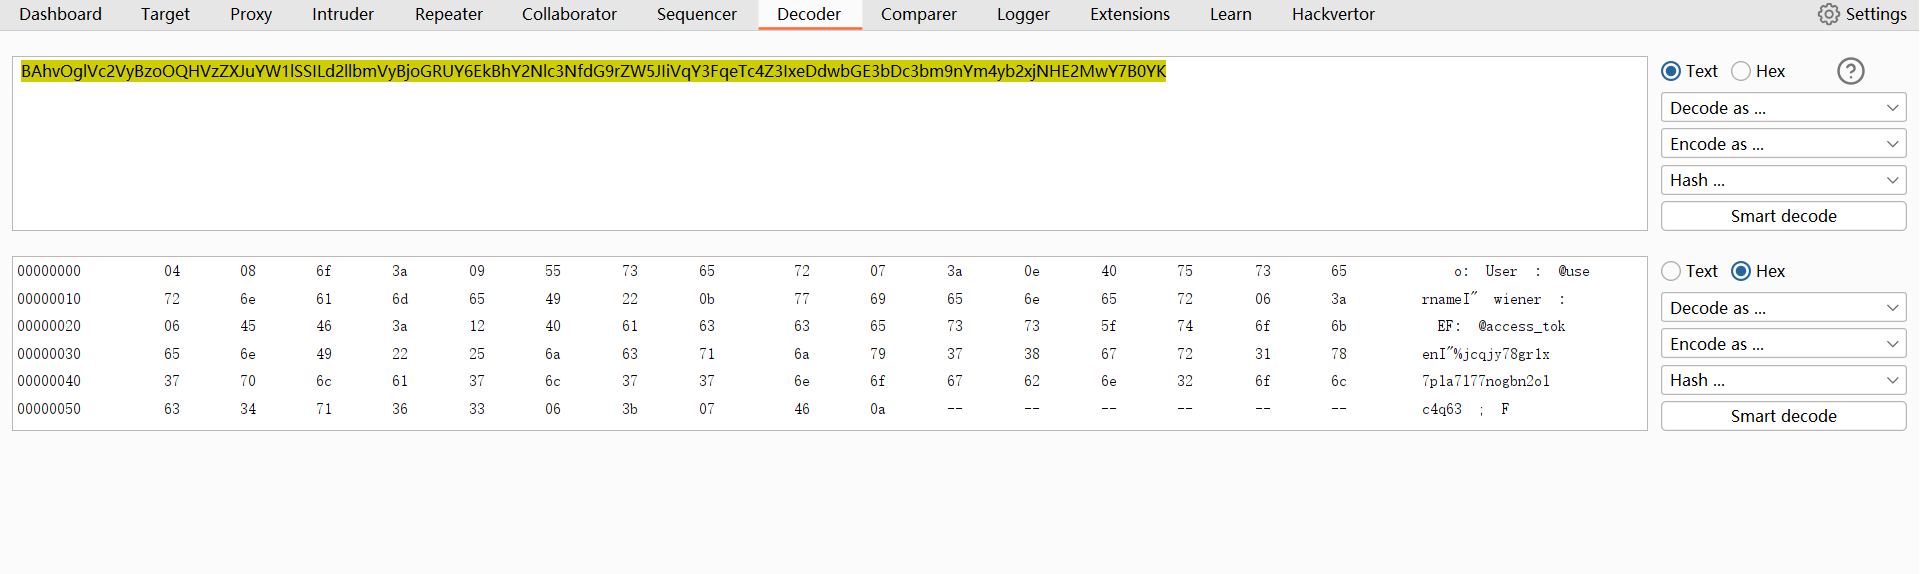Select the bottom panel Text radio button
The image size is (1920, 574).
click(x=1671, y=271)
